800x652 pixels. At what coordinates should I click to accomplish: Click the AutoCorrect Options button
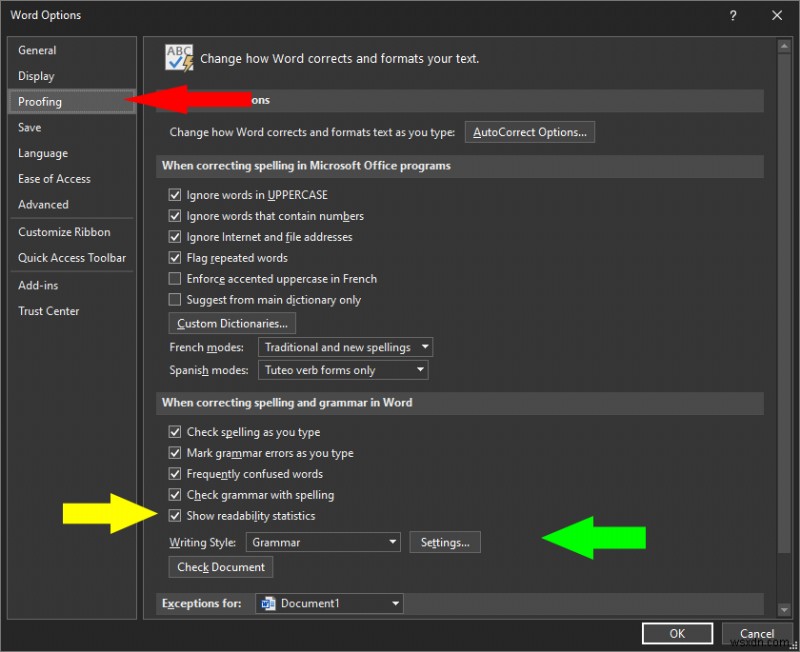click(x=529, y=131)
